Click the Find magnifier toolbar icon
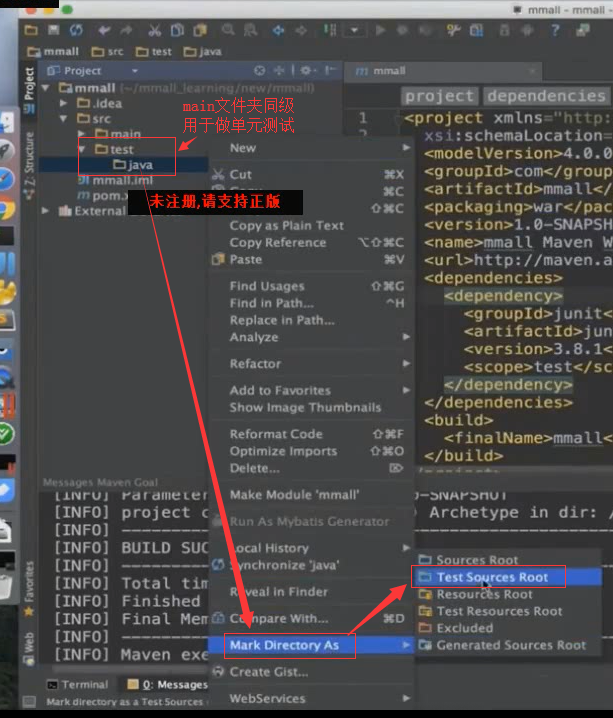Viewport: 613px width, 718px height. point(228,31)
